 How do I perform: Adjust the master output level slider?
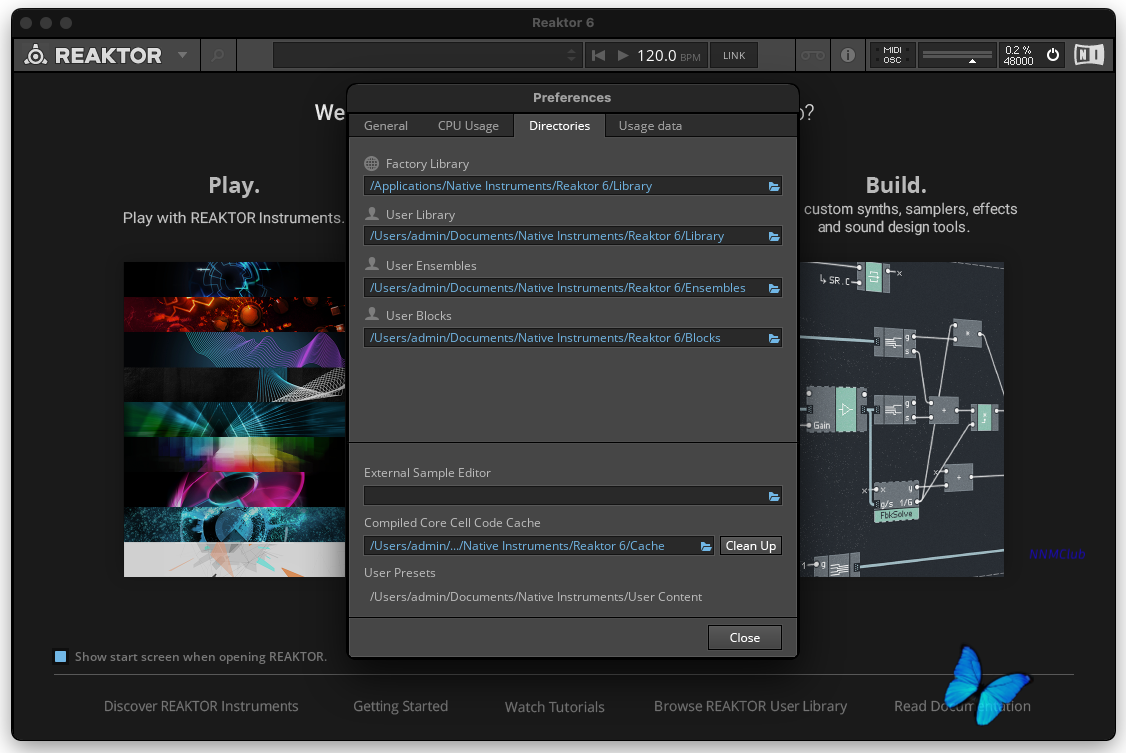957,55
